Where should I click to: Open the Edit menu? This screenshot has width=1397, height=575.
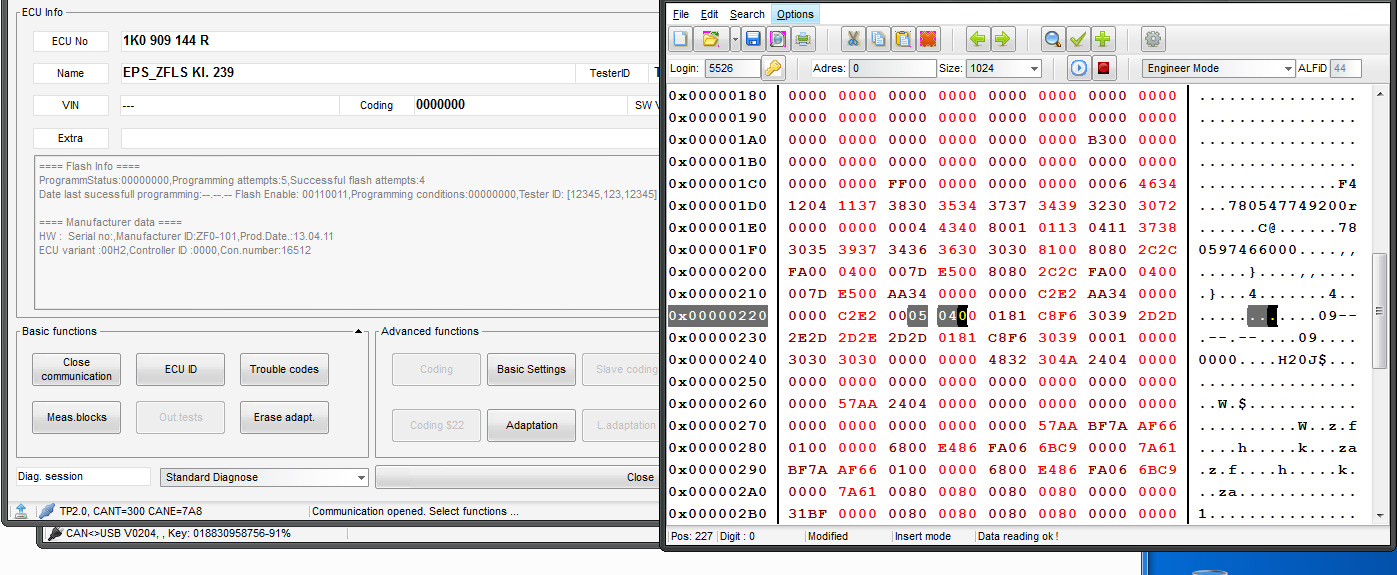tap(710, 14)
